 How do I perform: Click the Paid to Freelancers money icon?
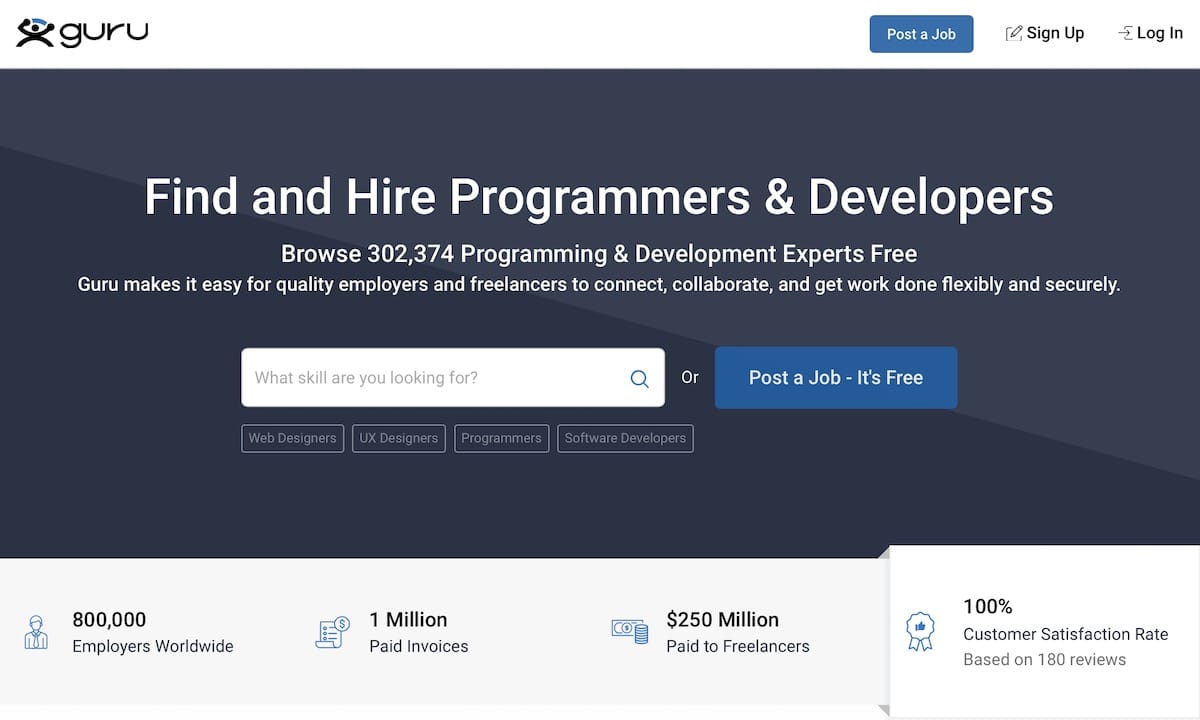point(630,631)
